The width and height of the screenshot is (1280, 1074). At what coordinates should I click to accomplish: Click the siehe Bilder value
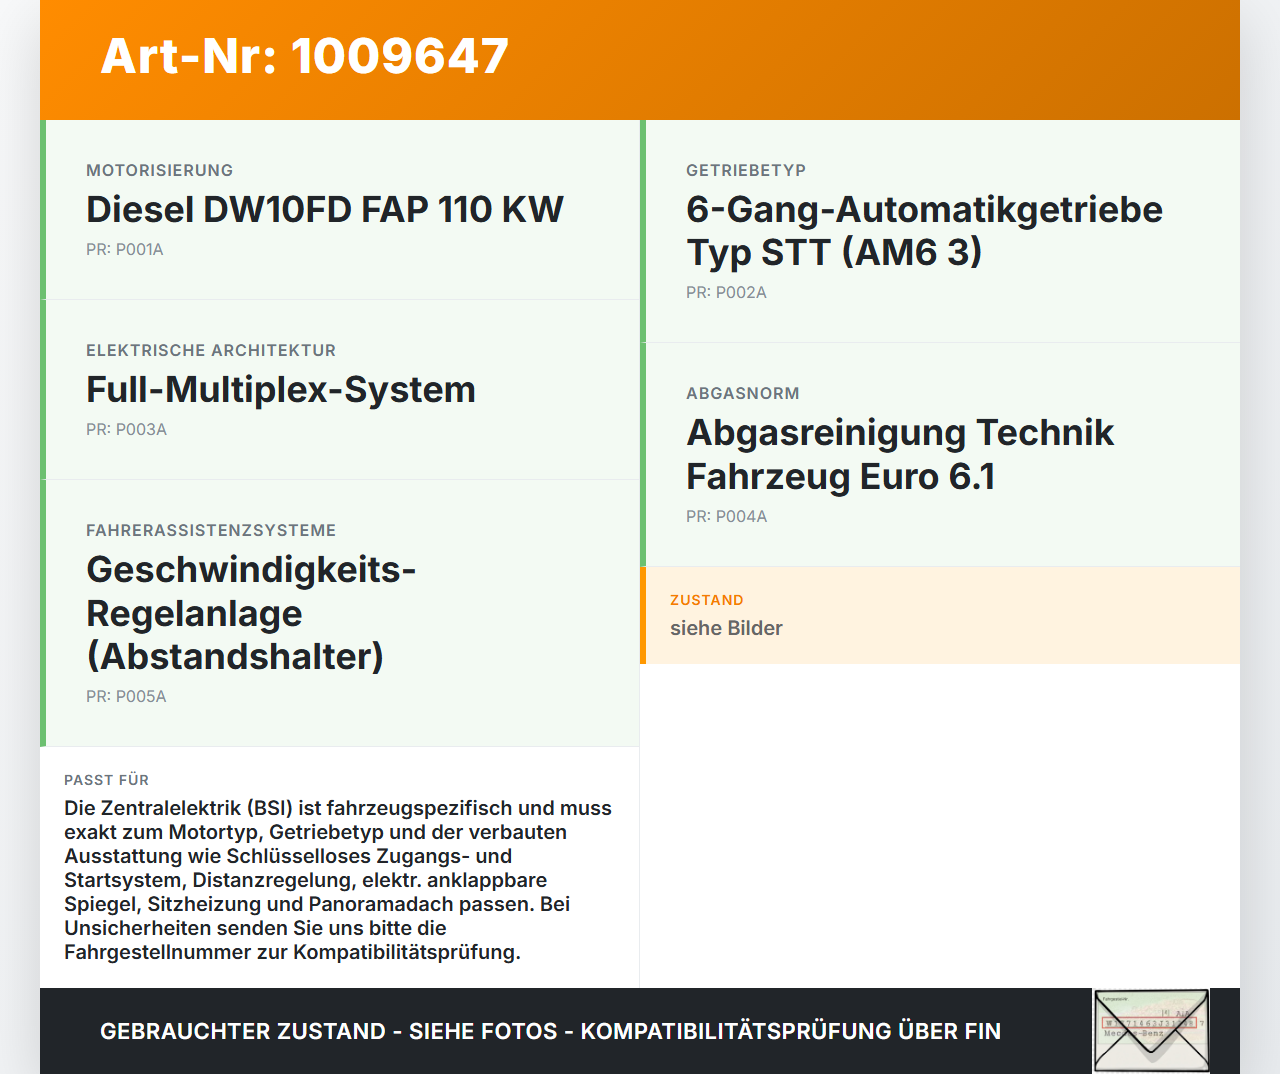click(726, 628)
